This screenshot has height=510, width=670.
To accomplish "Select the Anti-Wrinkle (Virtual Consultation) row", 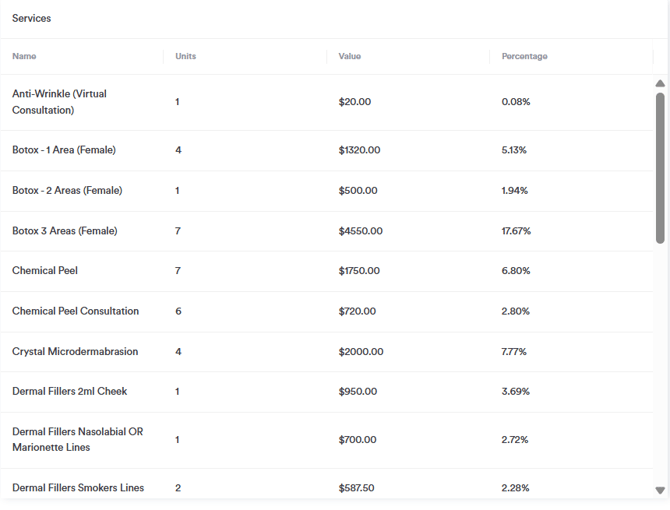I will point(59,102).
